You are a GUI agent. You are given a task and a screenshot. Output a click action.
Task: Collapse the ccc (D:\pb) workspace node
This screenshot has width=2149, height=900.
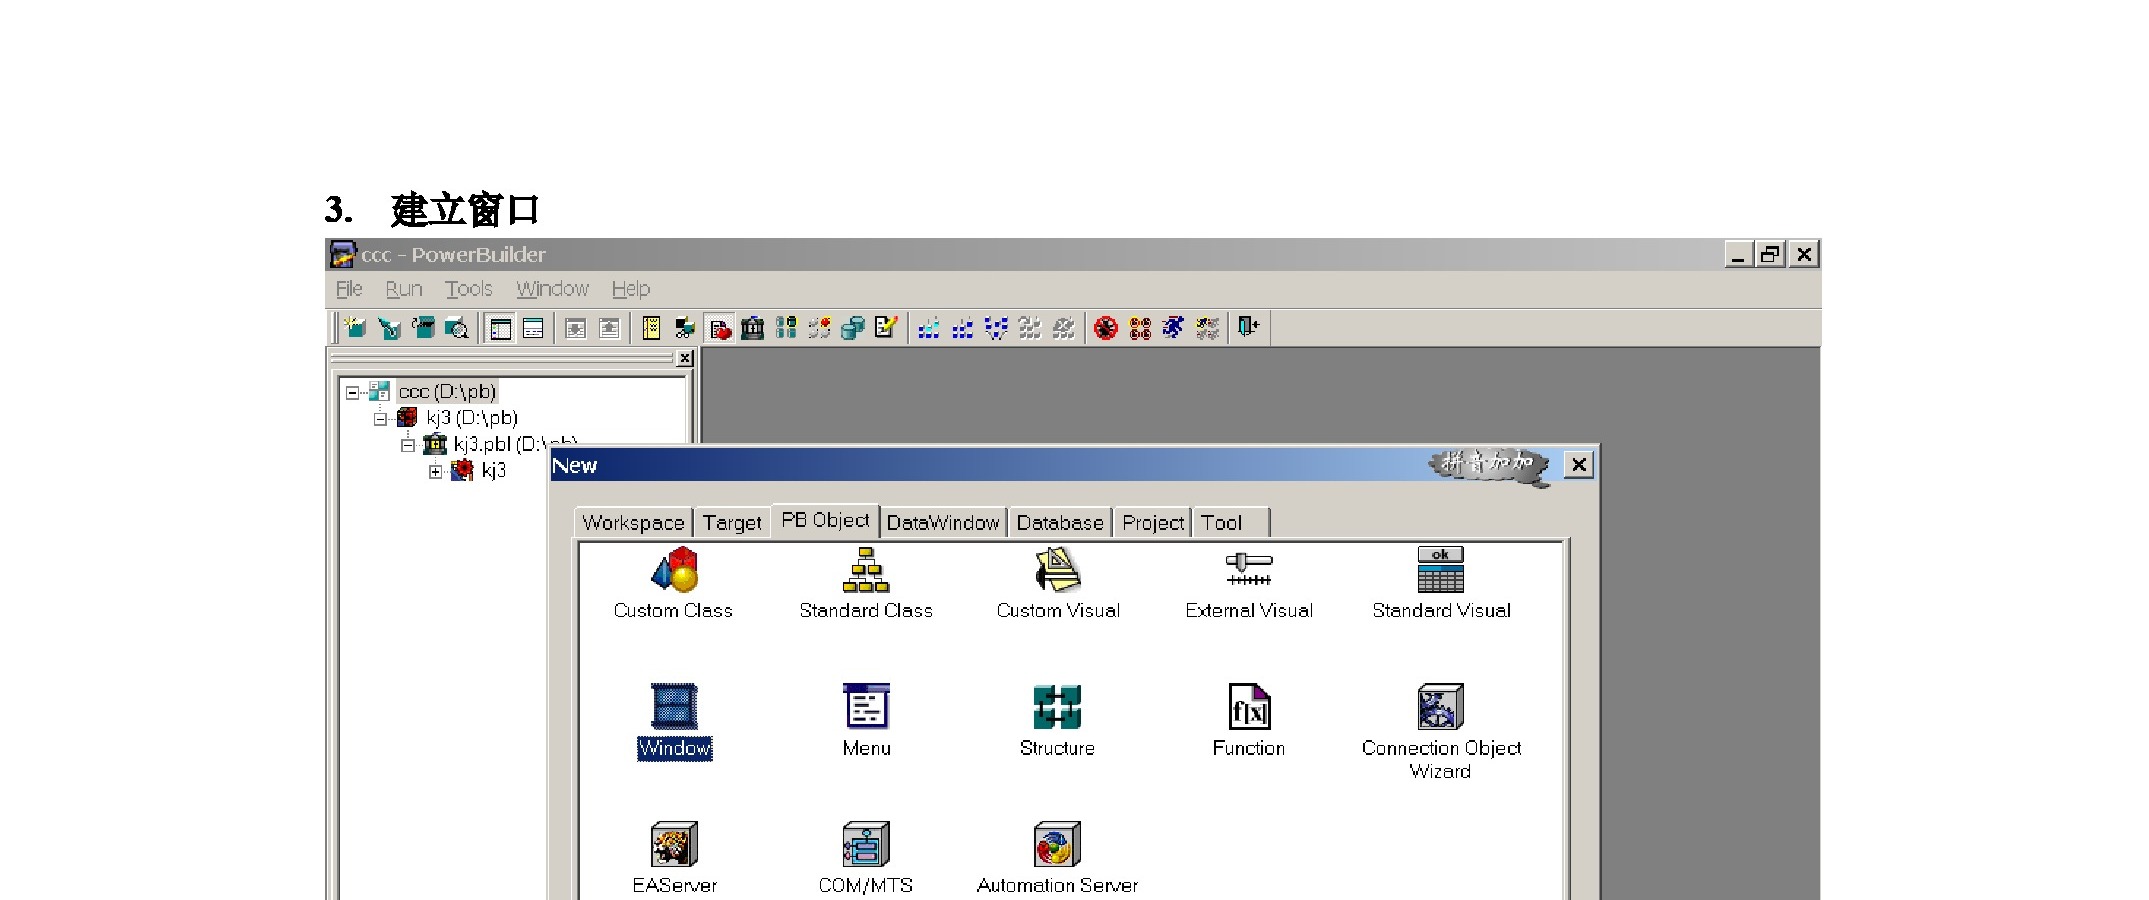(352, 393)
